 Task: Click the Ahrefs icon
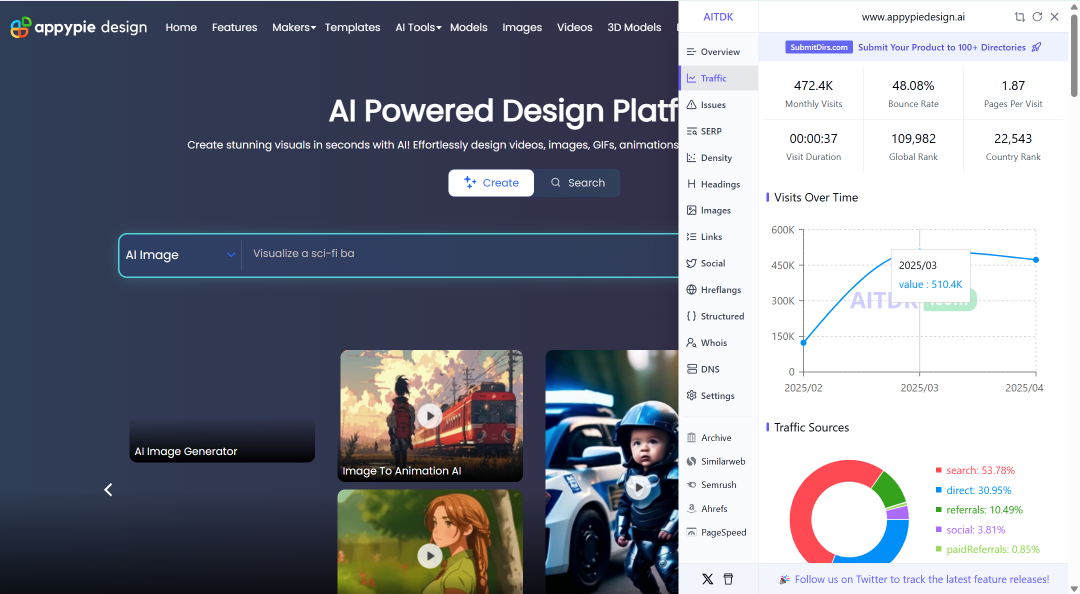pyautogui.click(x=692, y=509)
